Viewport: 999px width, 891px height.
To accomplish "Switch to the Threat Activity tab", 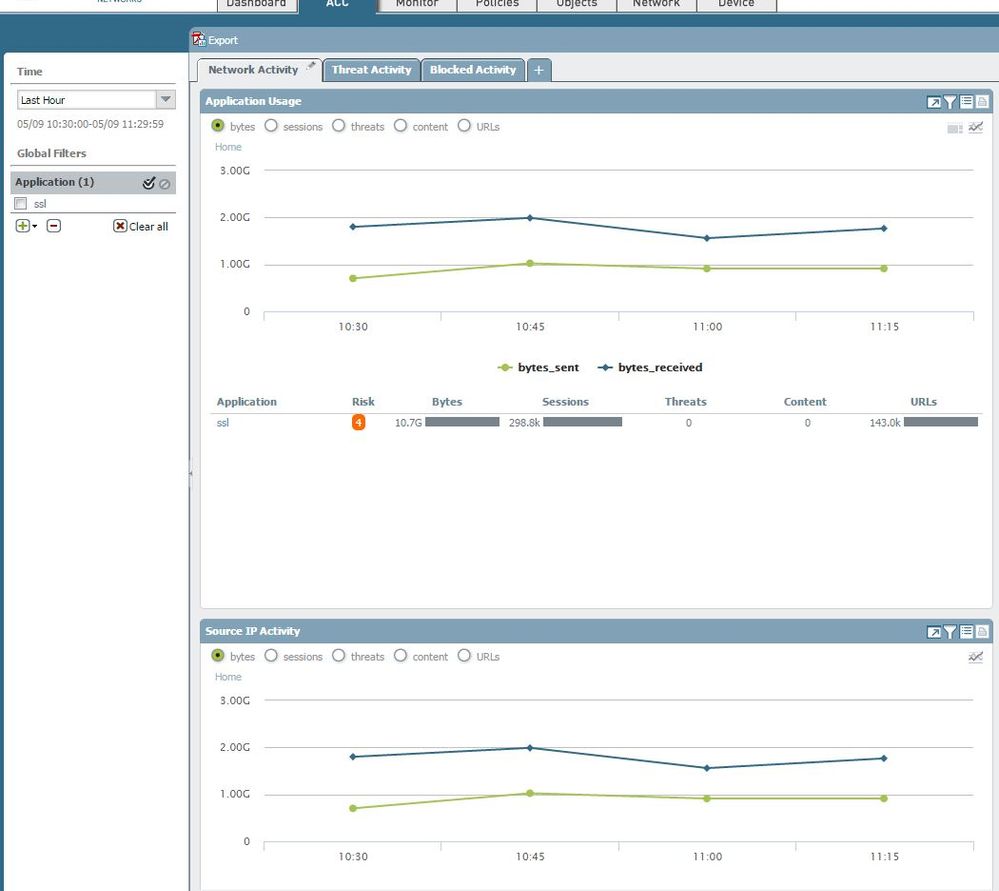I will (371, 70).
